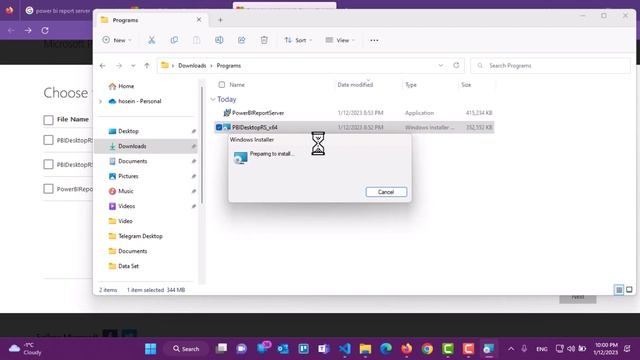The image size is (640, 360).
Task: Expand the hosein - Personal OneDrive node
Action: click(x=100, y=101)
